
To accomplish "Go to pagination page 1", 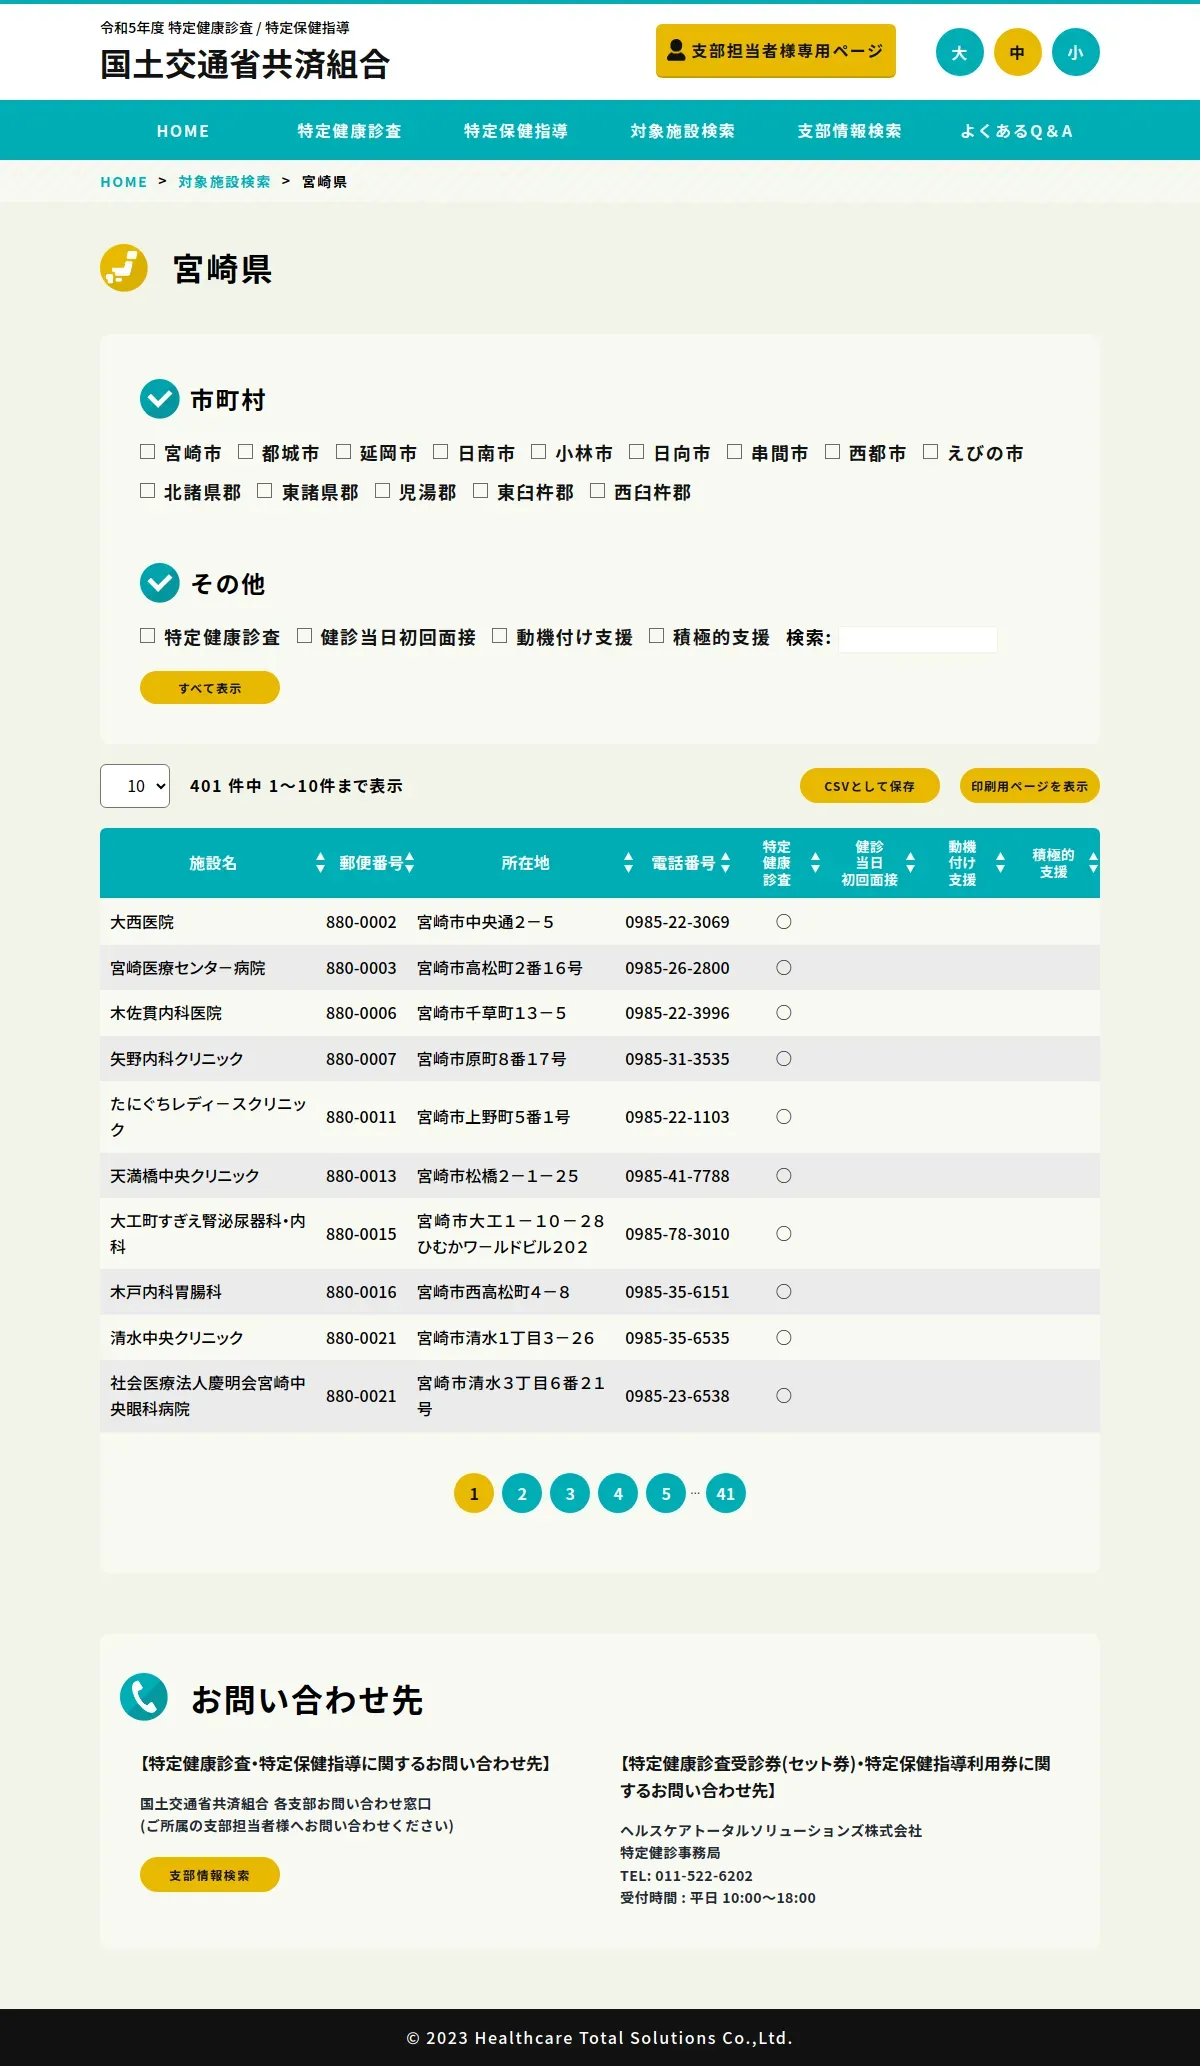I will click(x=474, y=1494).
